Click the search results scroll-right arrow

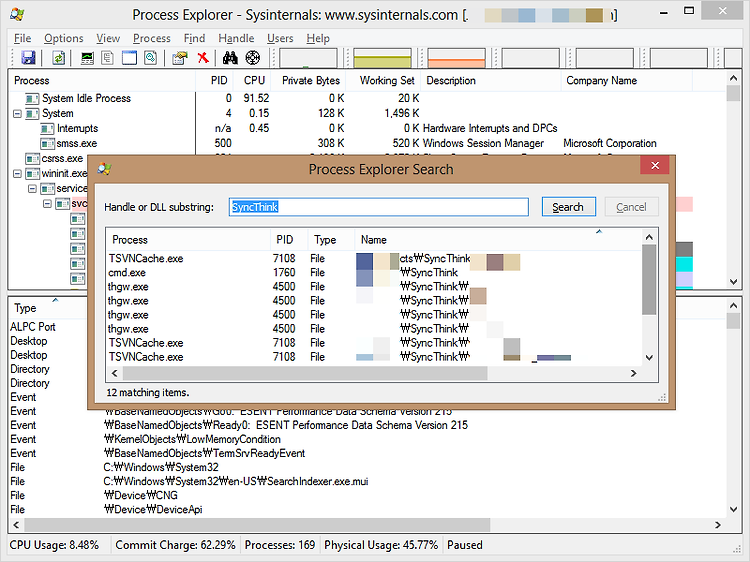click(633, 373)
